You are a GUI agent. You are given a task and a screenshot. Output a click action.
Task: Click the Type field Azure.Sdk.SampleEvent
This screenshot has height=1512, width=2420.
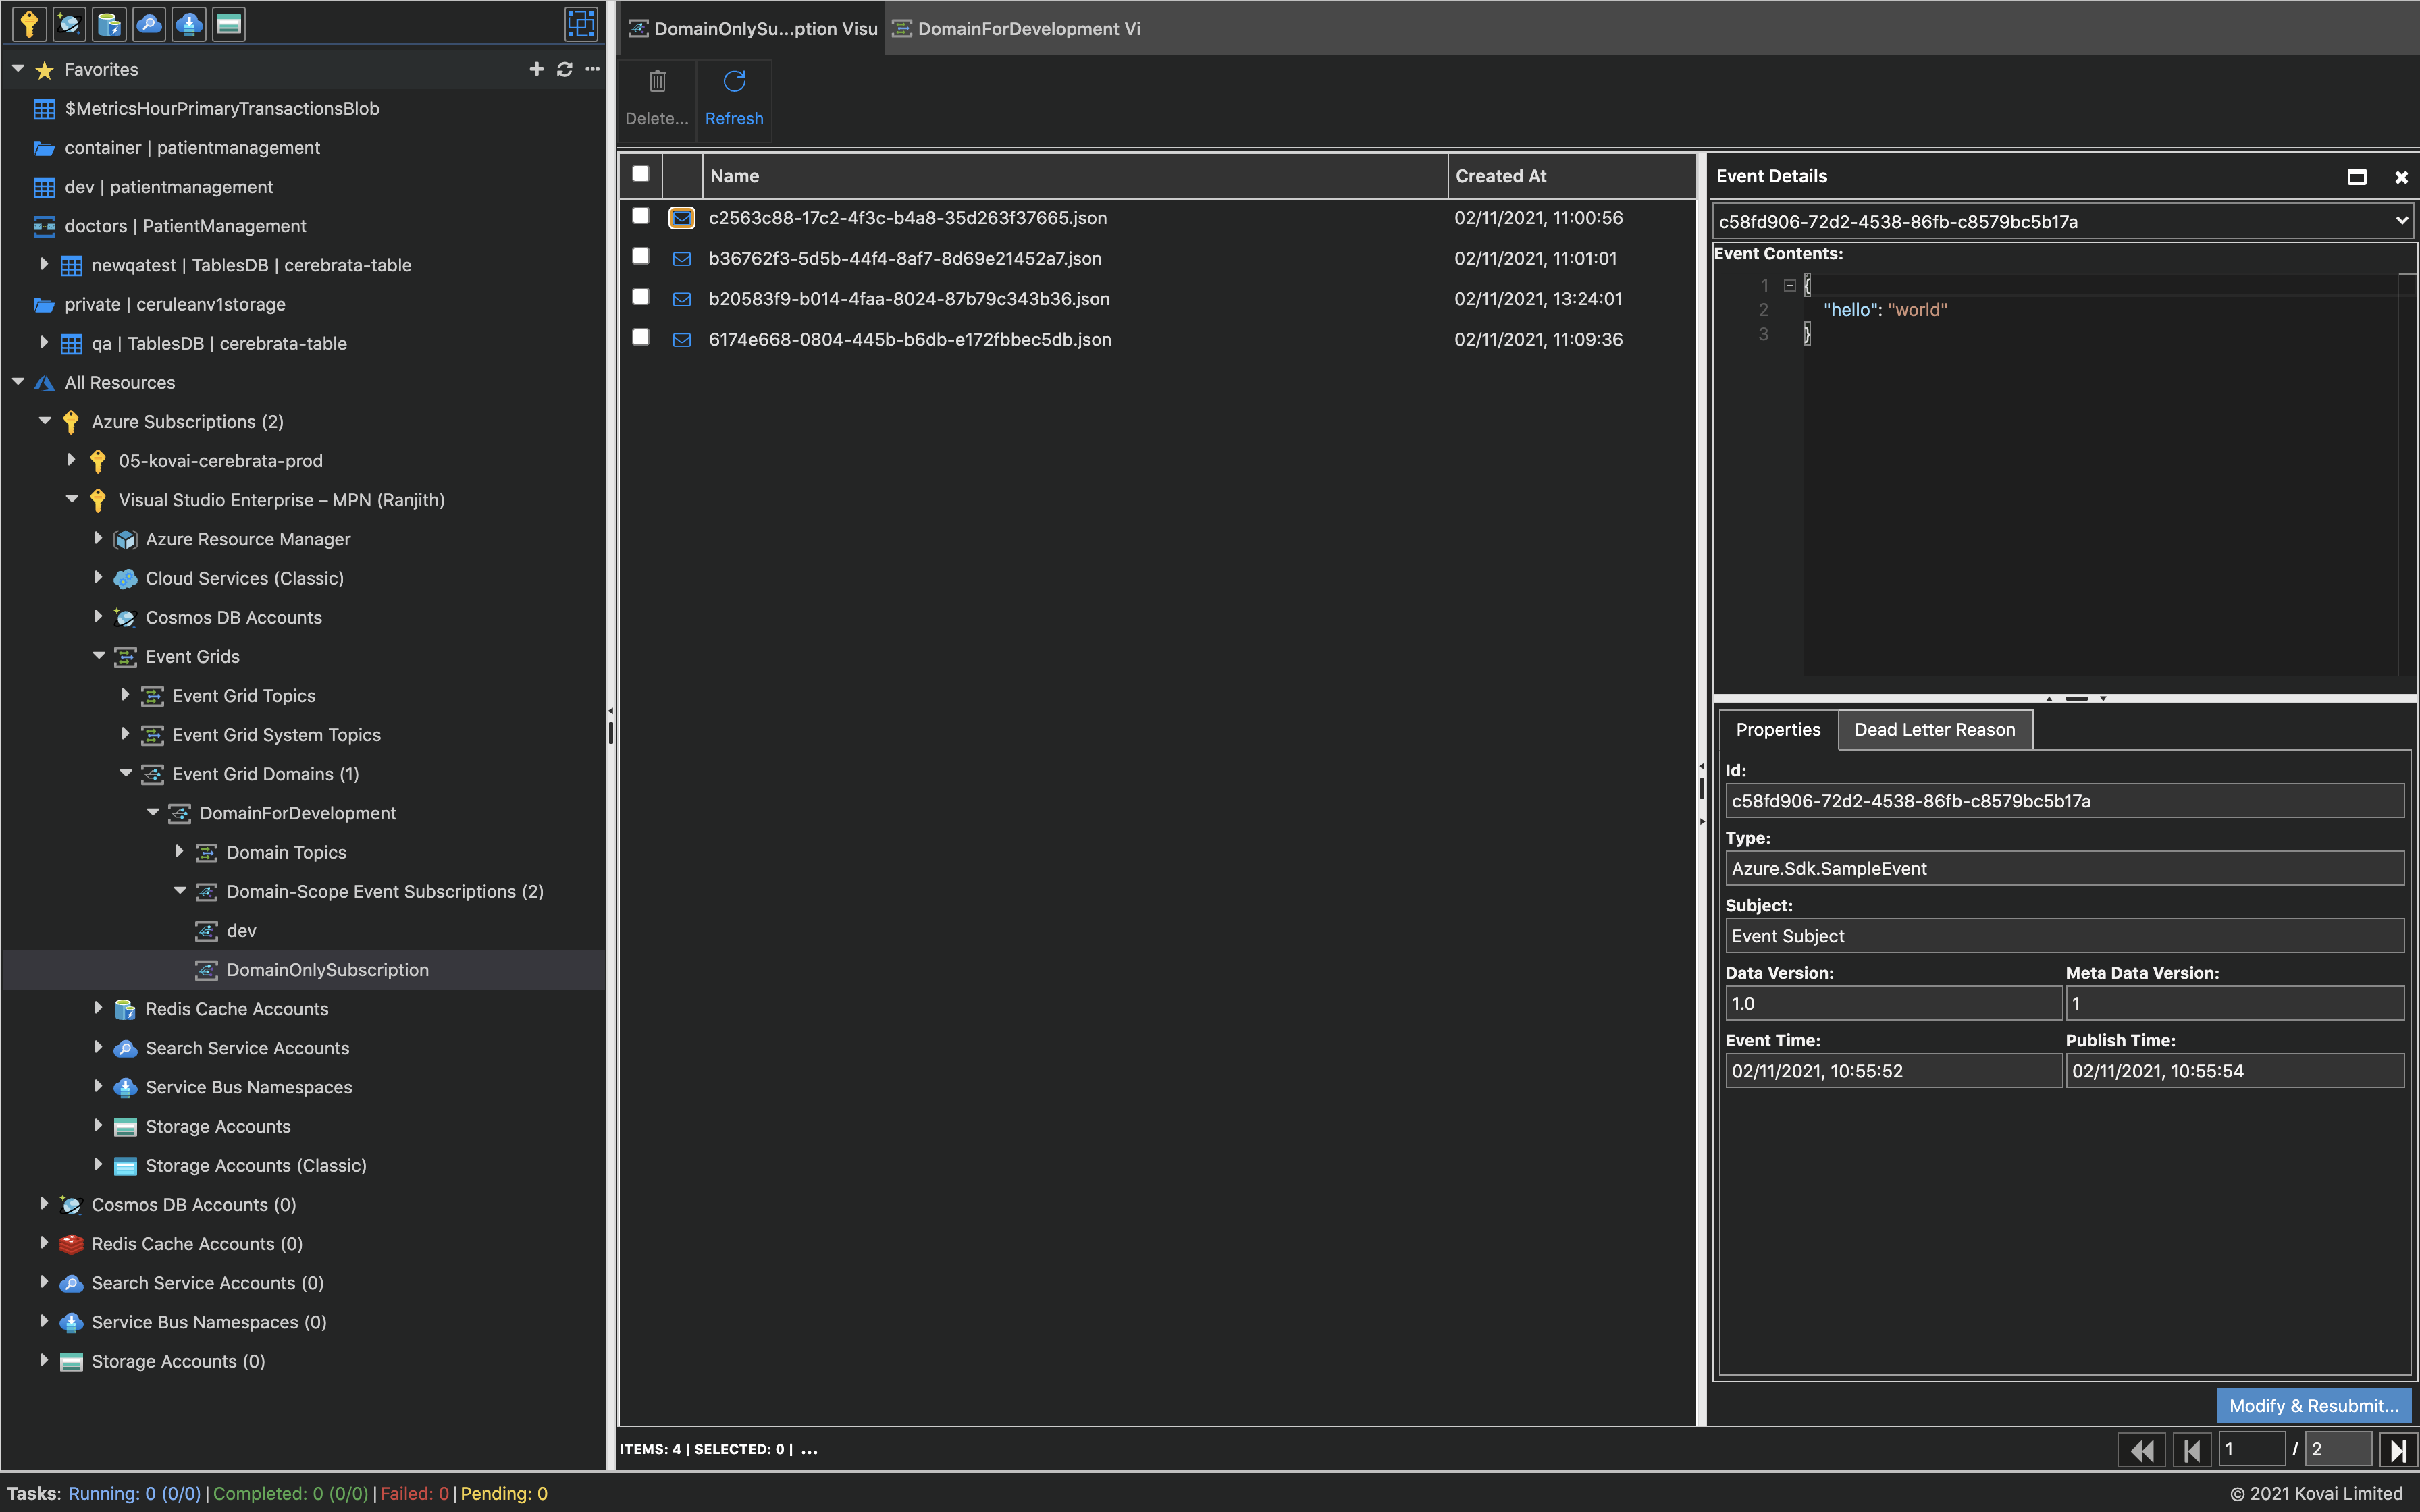tap(2064, 869)
